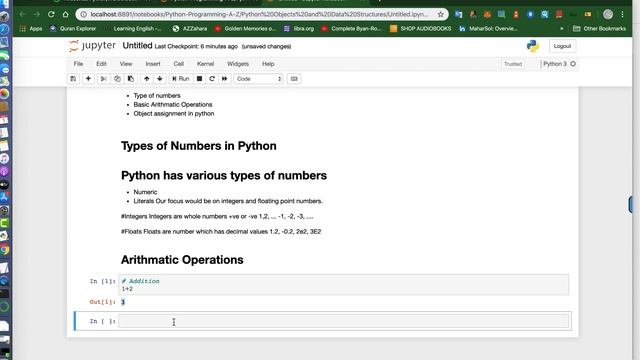640x360 pixels.
Task: Click the Object assignment in python bullet
Action: 173,113
